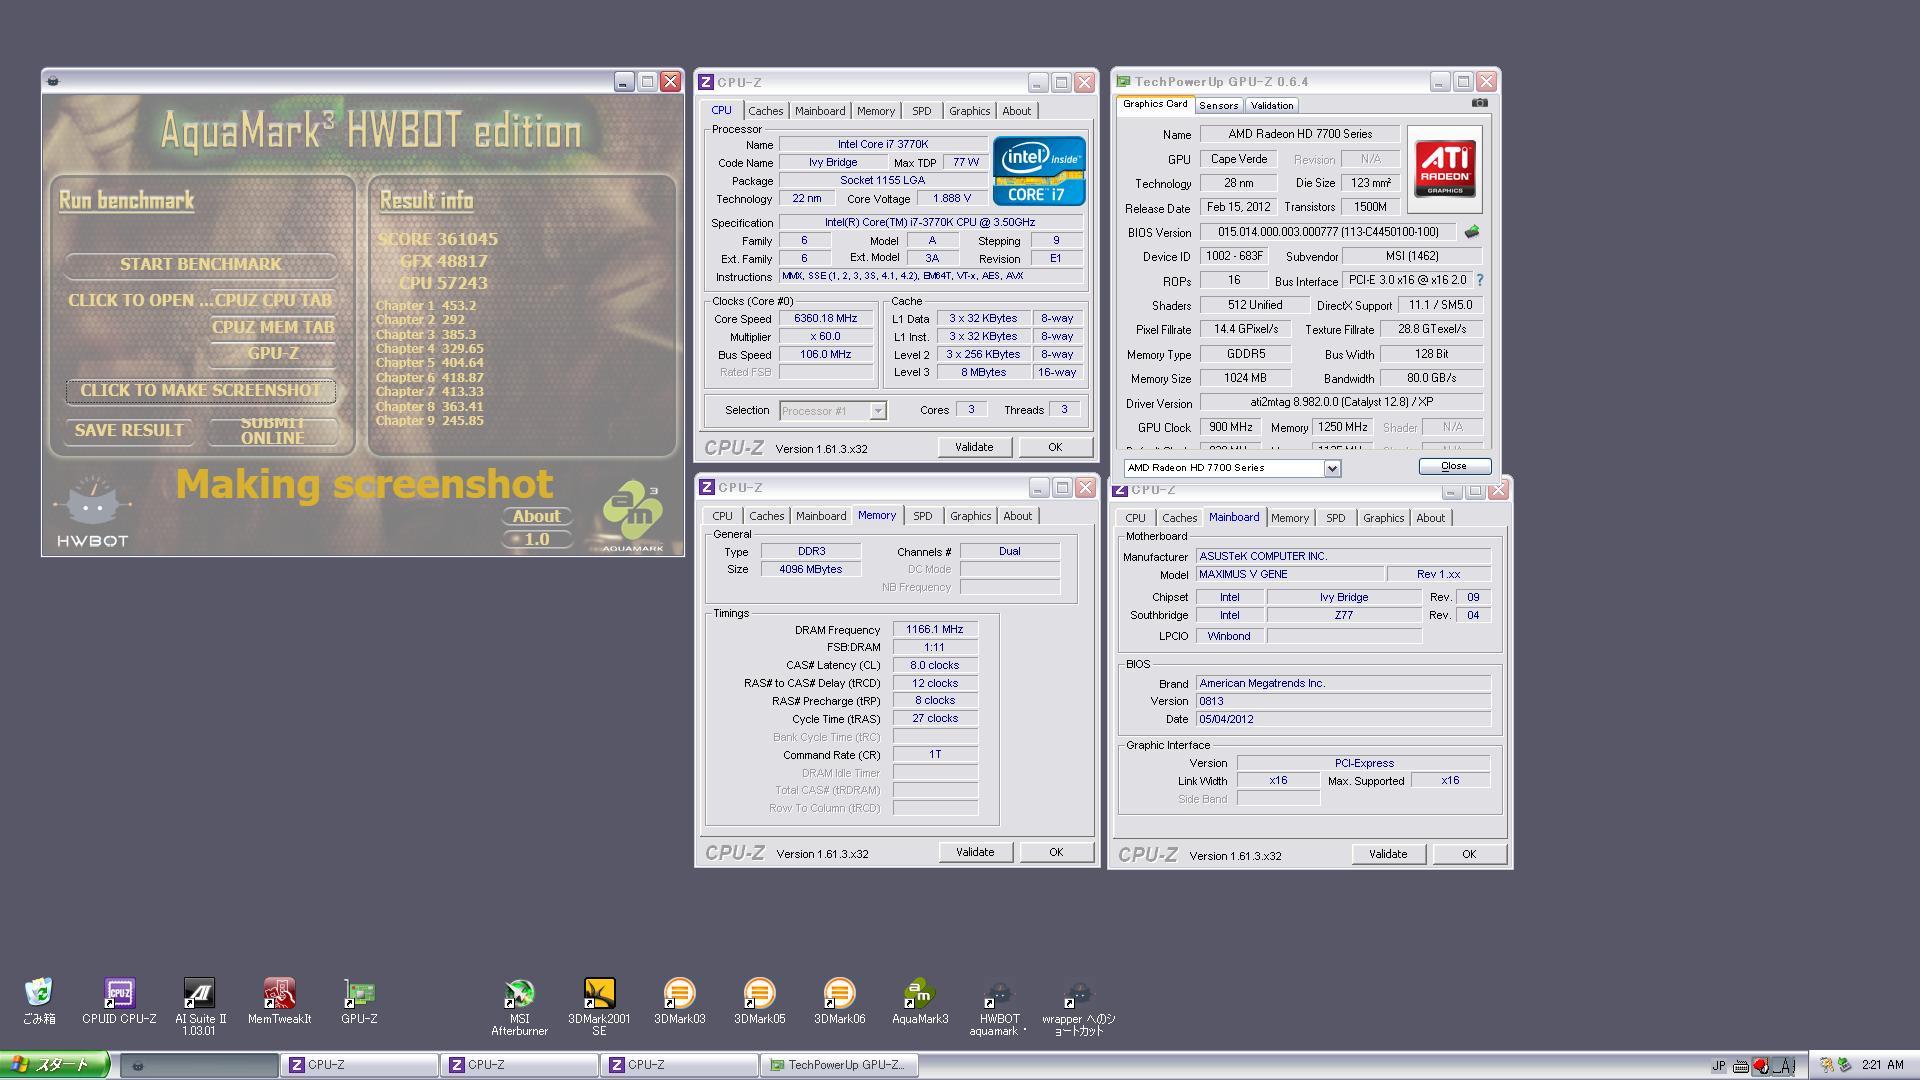Open the Recycle Bin desktop icon
The image size is (1920, 1080).
click(39, 1001)
